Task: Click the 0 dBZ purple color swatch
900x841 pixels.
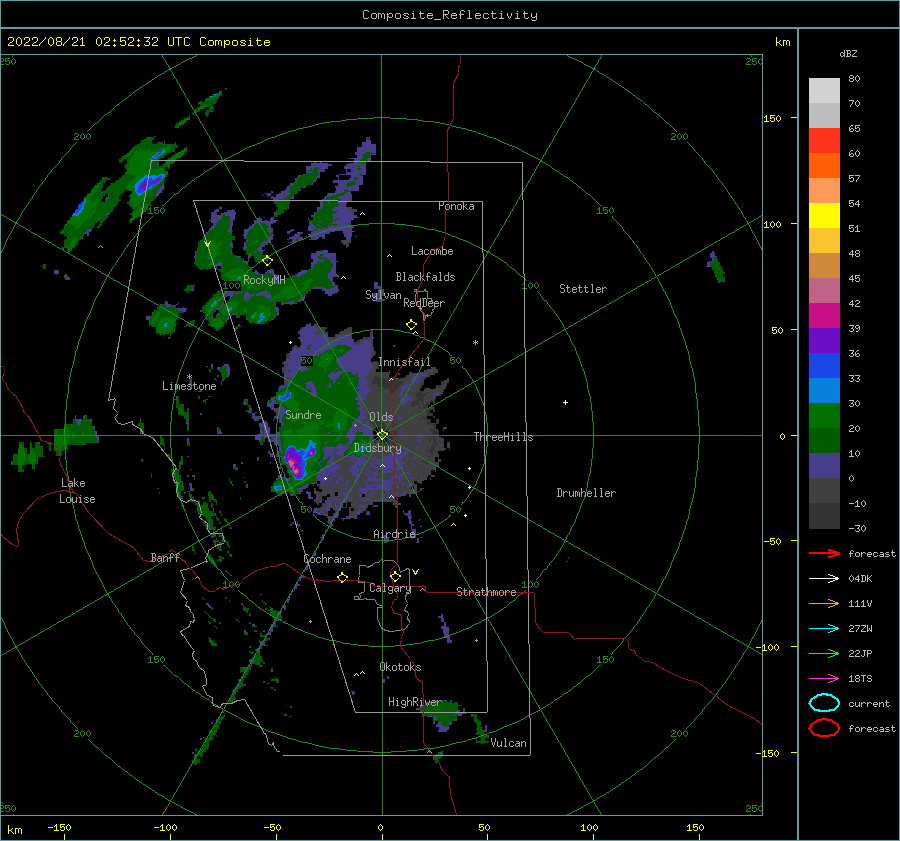Action: [x=824, y=466]
